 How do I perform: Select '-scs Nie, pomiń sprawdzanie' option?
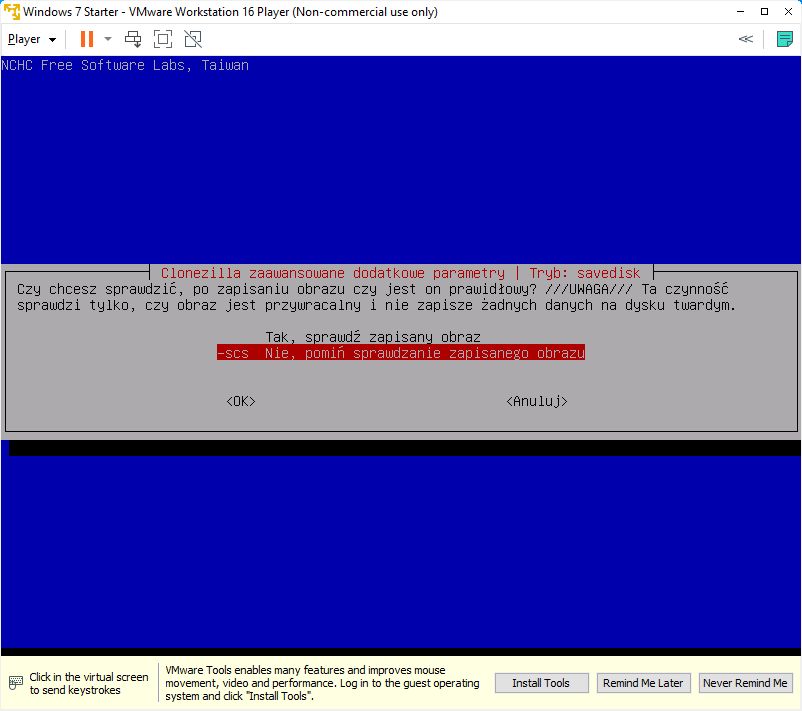pos(400,353)
